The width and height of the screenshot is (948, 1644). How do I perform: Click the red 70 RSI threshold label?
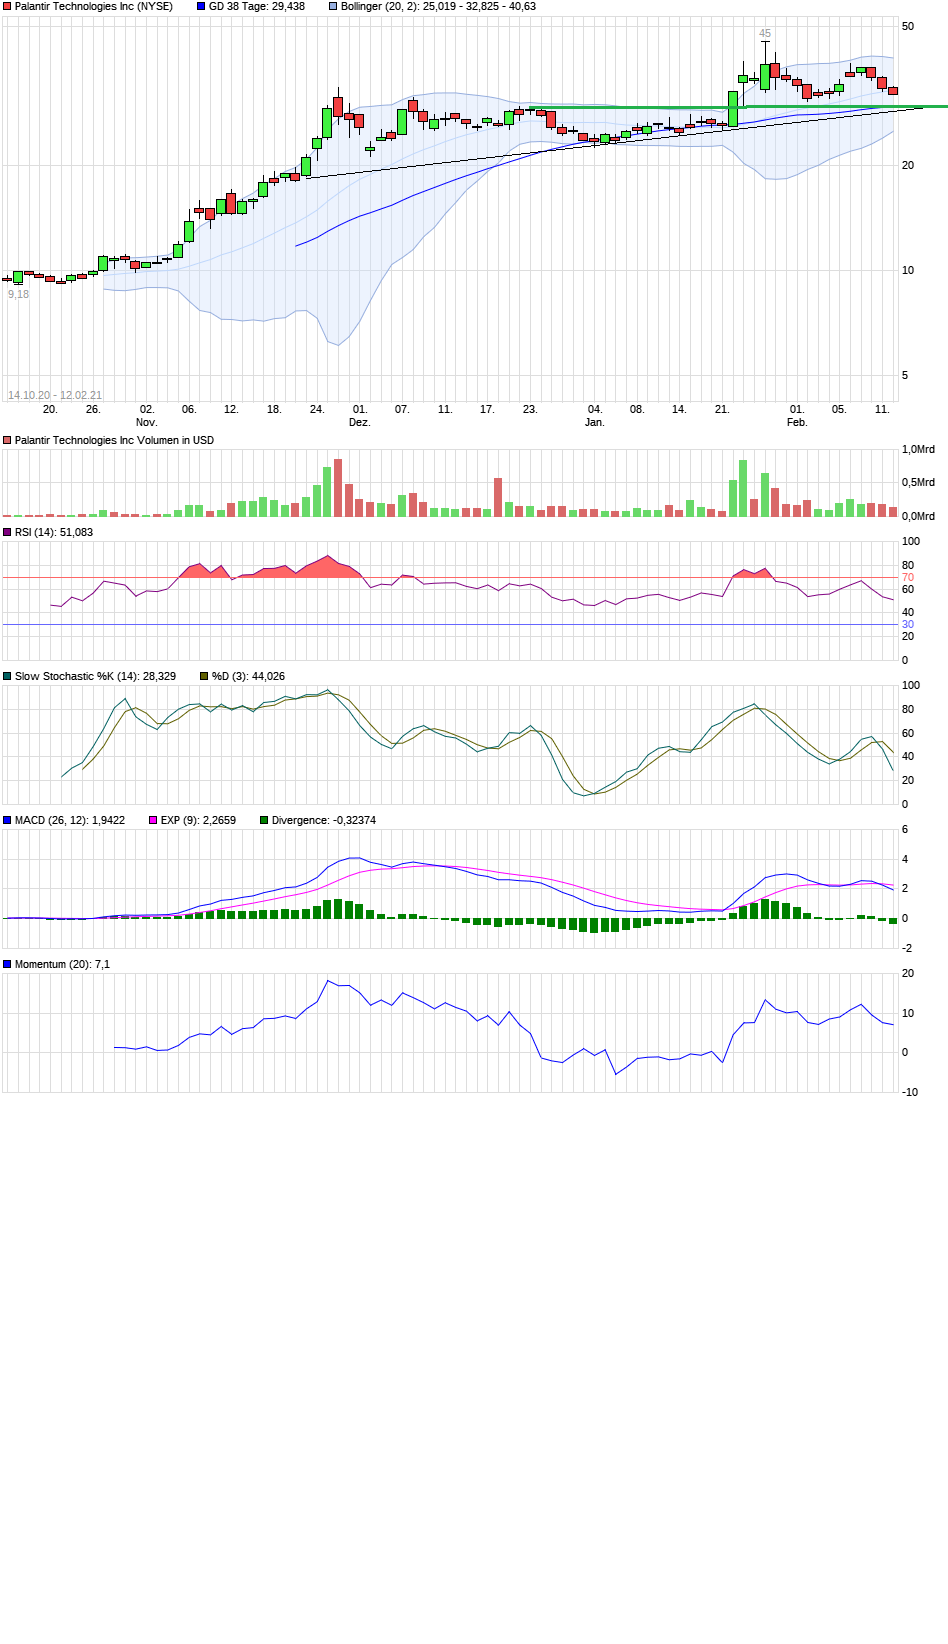click(908, 578)
